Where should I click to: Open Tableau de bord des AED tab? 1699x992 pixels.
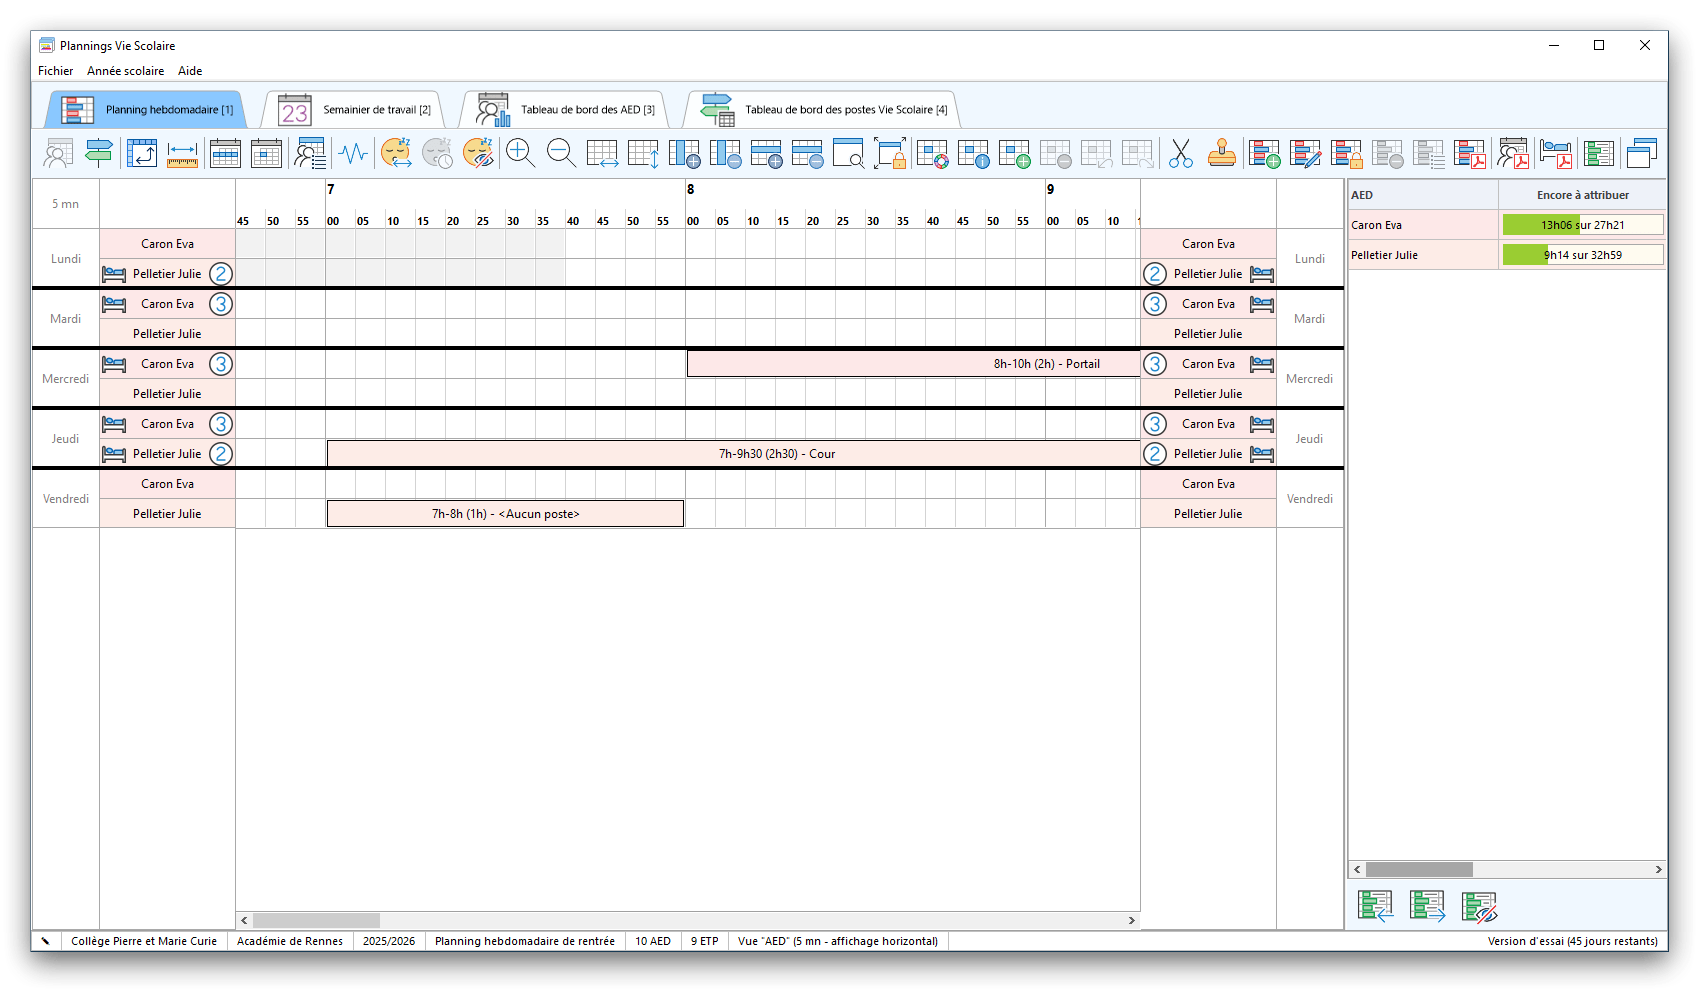566,110
